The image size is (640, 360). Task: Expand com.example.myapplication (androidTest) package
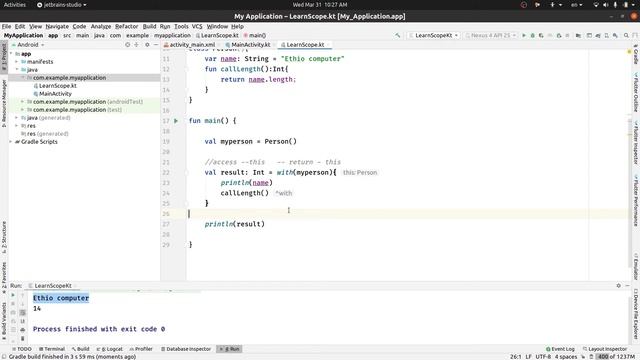(23, 102)
